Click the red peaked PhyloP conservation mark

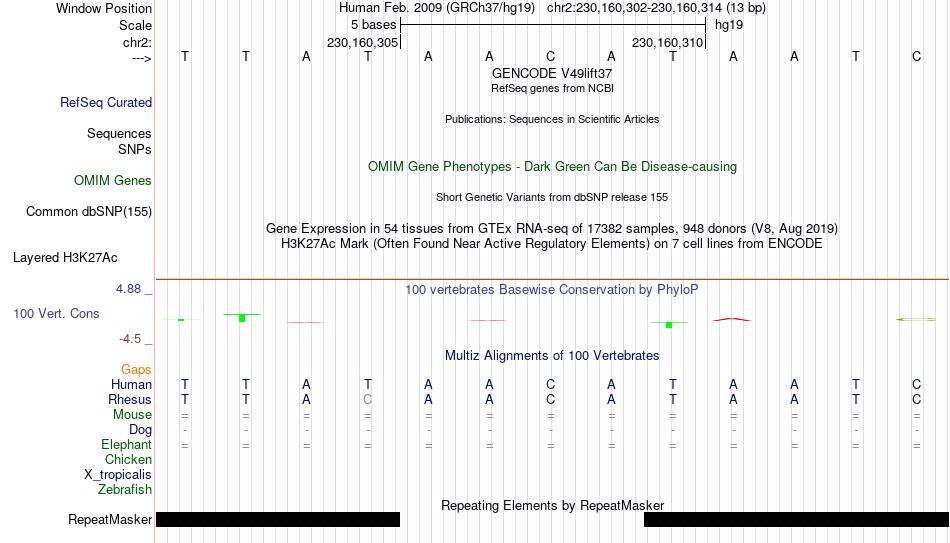732,319
